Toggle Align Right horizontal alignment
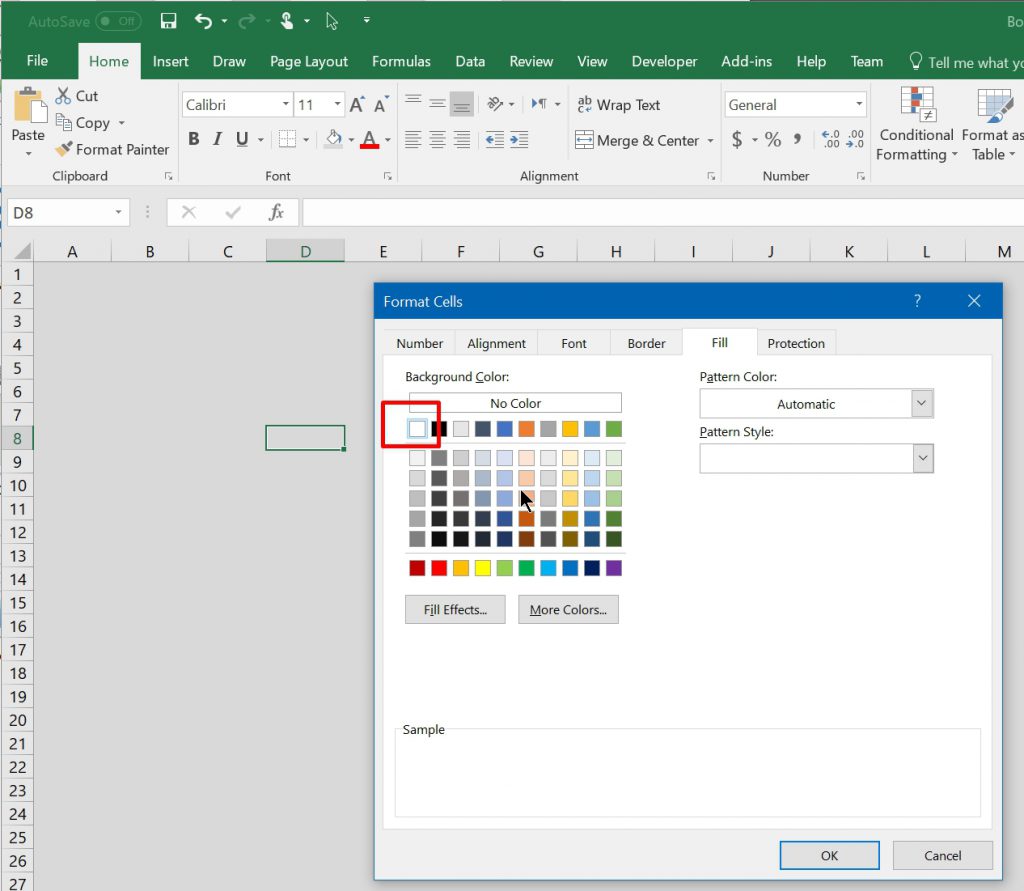Viewport: 1024px width, 891px height. [462, 139]
